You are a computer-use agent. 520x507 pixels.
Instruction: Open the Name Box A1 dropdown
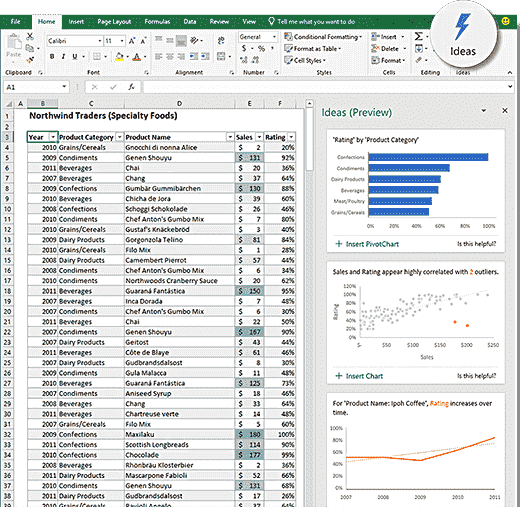pos(64,87)
